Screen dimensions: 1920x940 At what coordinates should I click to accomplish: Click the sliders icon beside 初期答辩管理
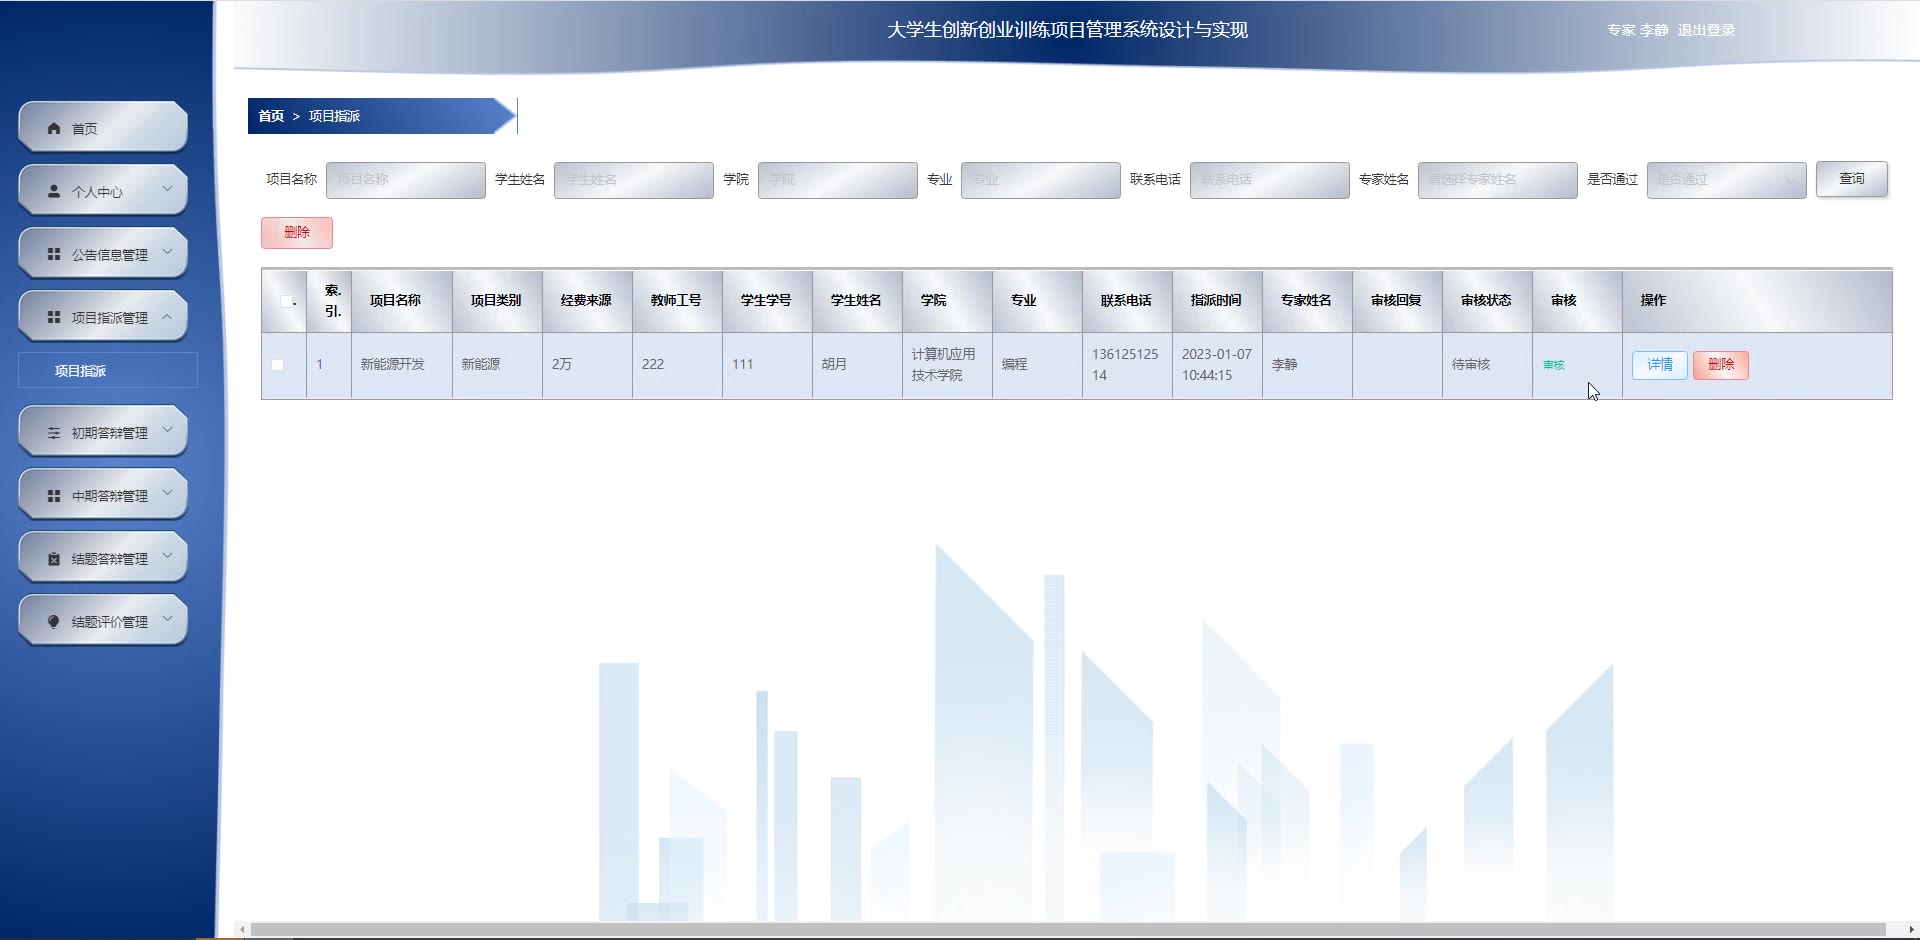point(54,432)
